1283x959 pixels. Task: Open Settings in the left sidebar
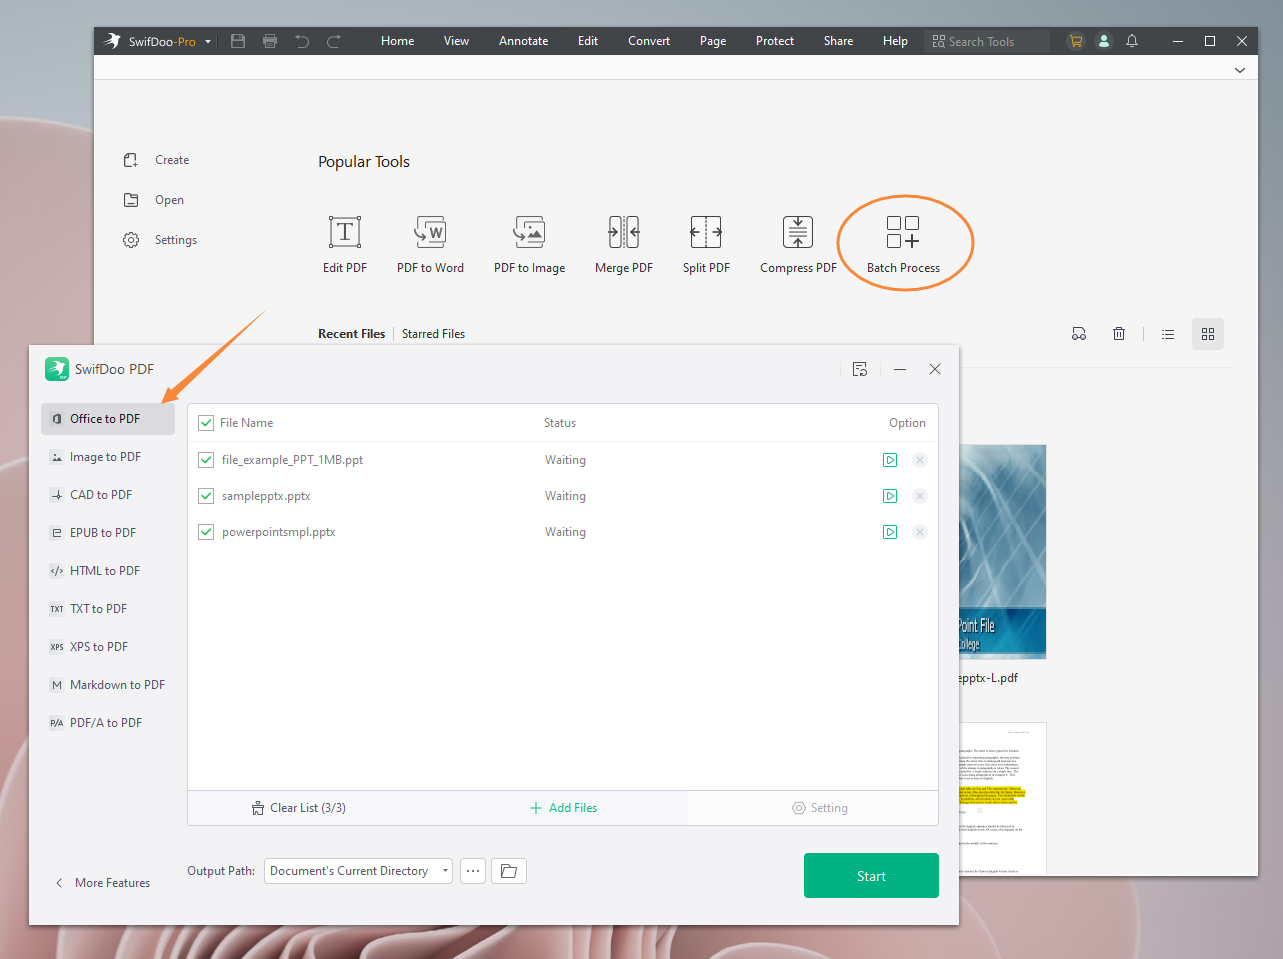click(x=160, y=240)
